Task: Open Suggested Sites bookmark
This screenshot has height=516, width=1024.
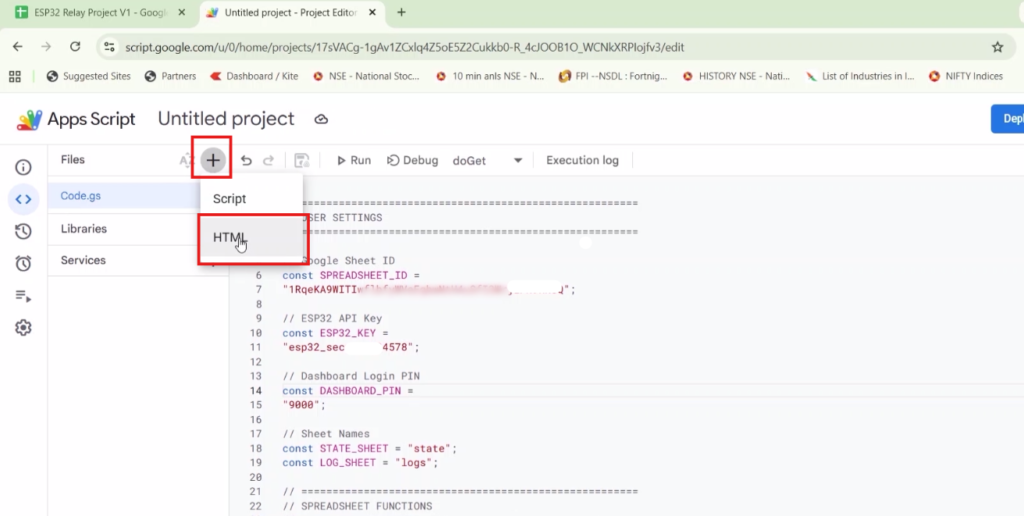Action: (x=89, y=76)
